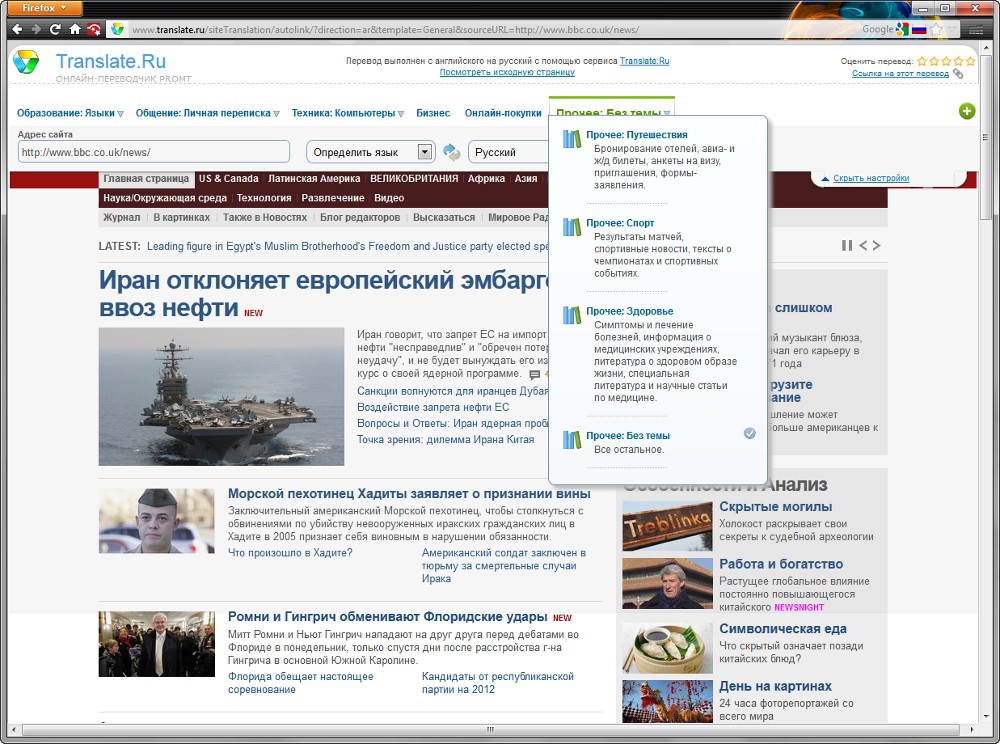
Task: Click the bookmark star in address bar
Action: [x=936, y=29]
